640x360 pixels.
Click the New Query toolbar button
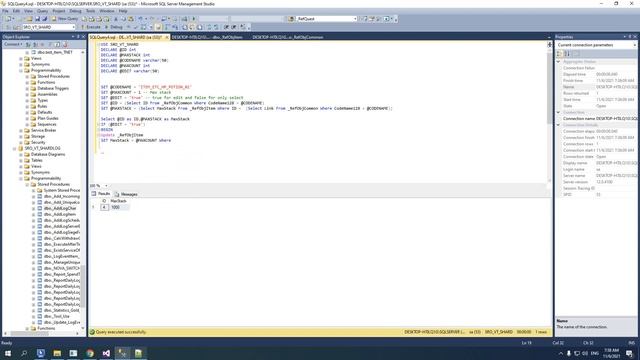pyautogui.click(x=65, y=19)
